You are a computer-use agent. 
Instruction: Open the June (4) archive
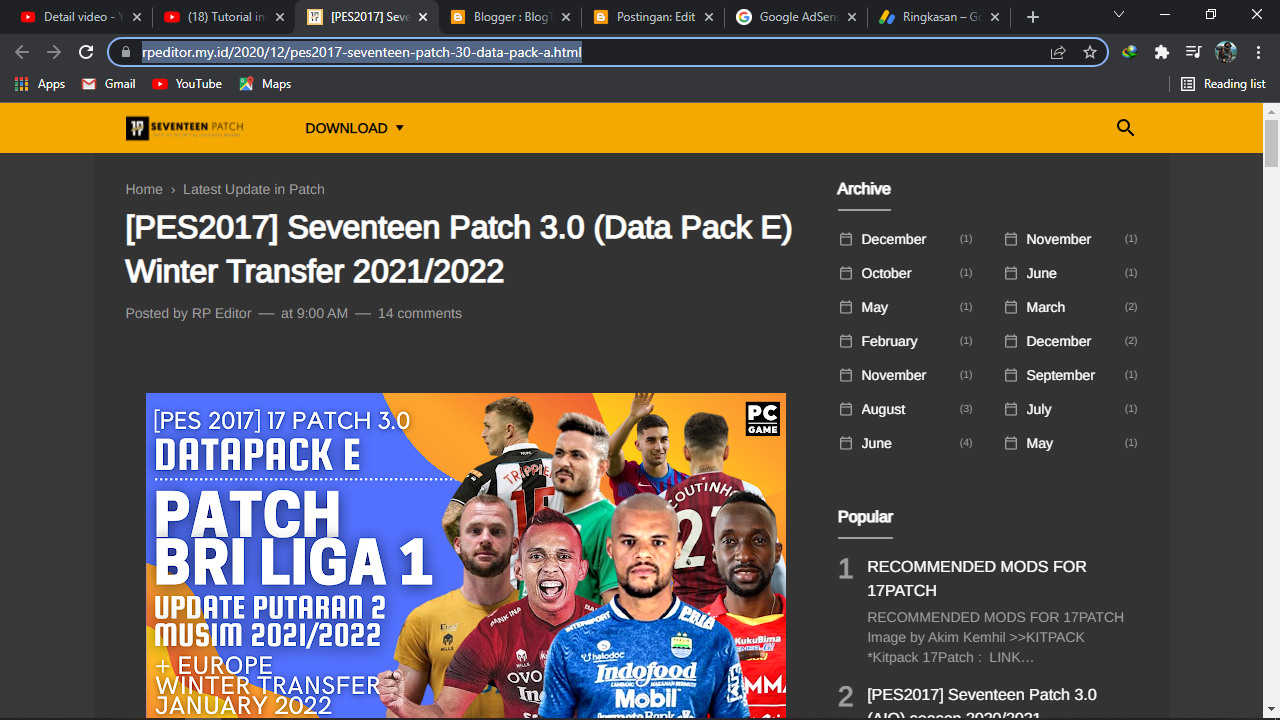tap(876, 443)
